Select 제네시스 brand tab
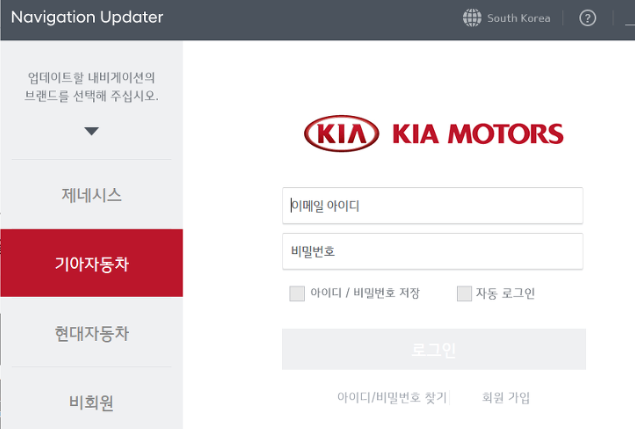The width and height of the screenshot is (635, 429). click(92, 195)
